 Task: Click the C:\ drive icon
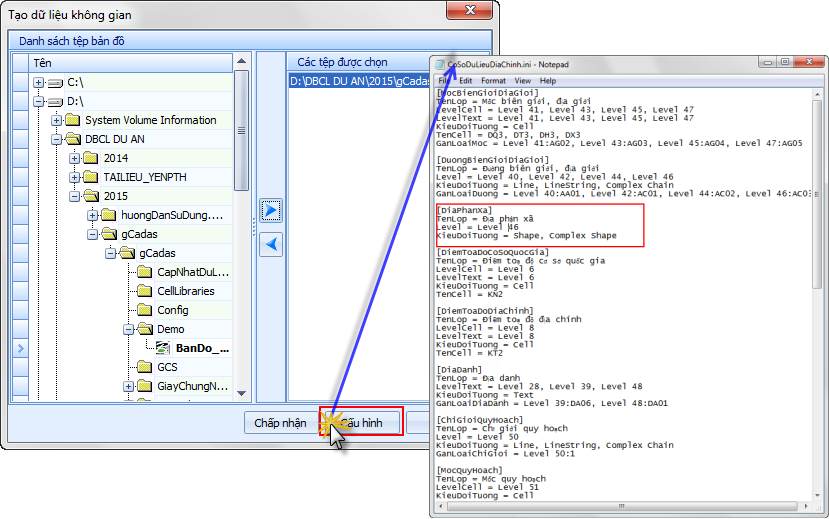click(x=55, y=82)
